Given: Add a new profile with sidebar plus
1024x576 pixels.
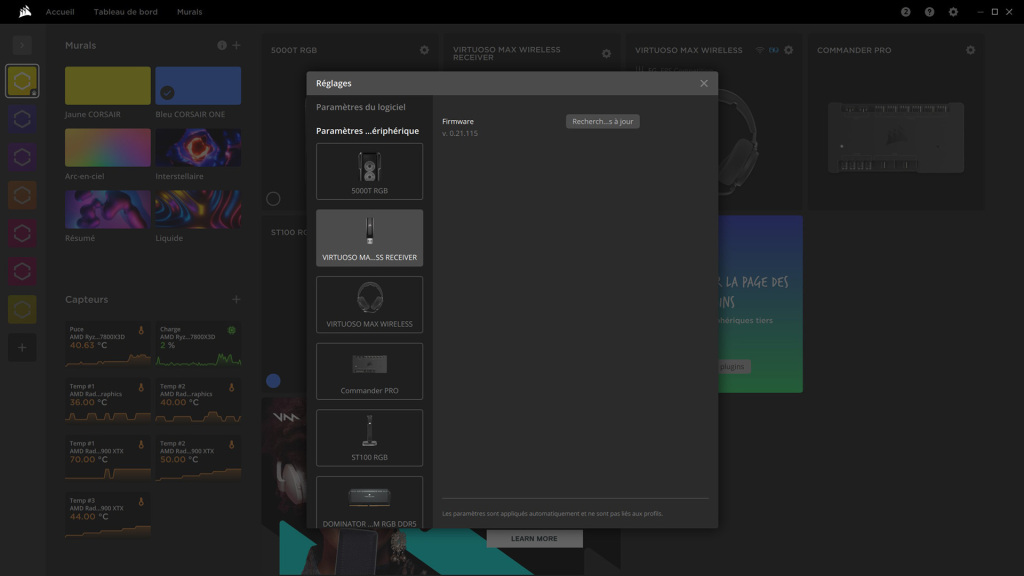Looking at the screenshot, I should point(22,347).
